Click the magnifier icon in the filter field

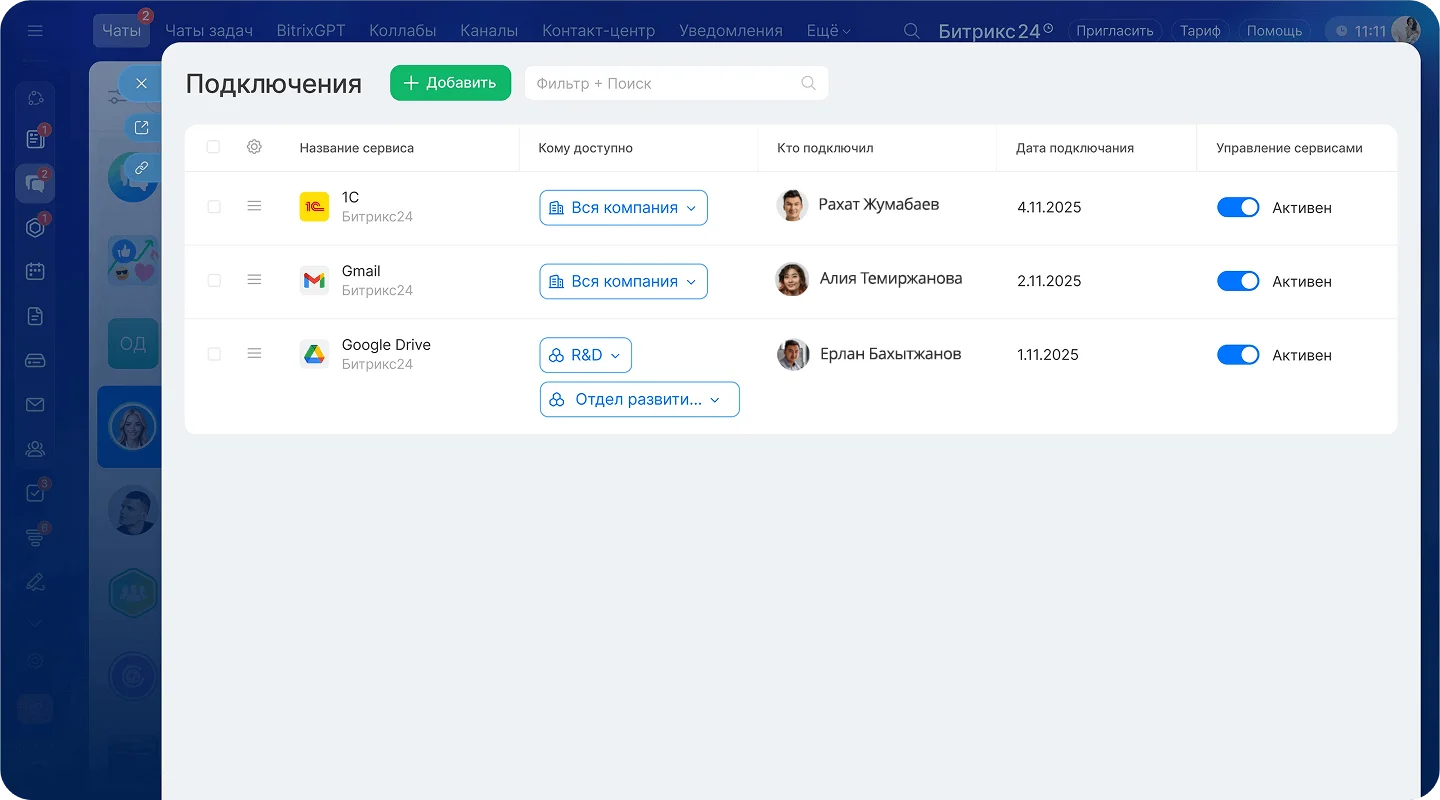(x=808, y=83)
